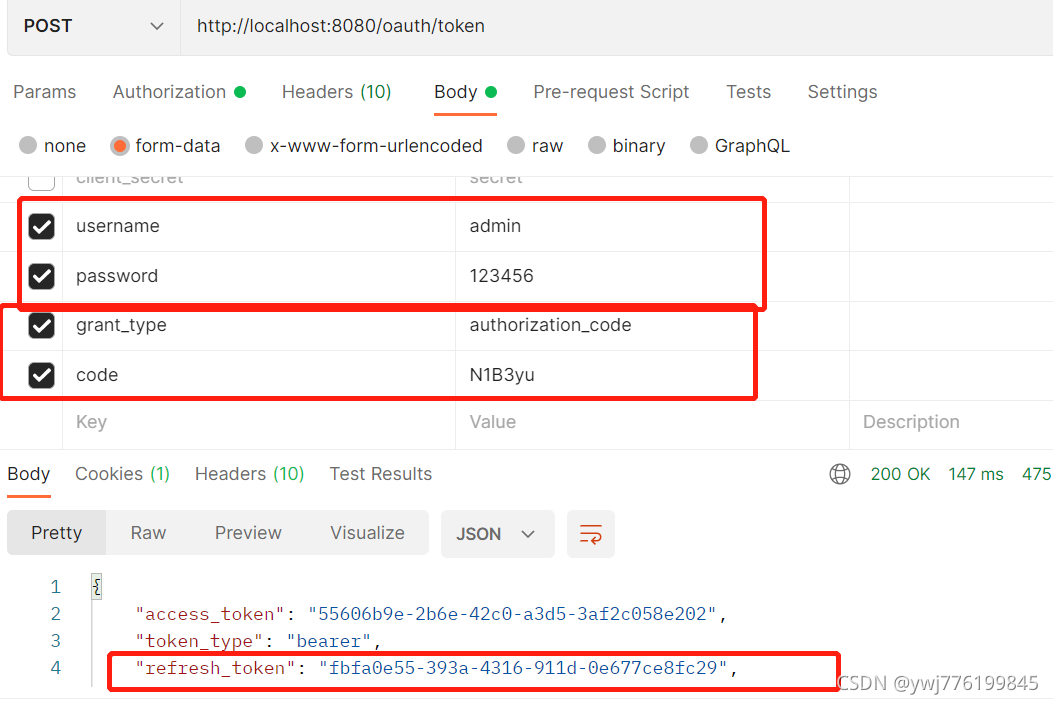The width and height of the screenshot is (1053, 704).
Task: Click the username key cell
Action: click(259, 226)
